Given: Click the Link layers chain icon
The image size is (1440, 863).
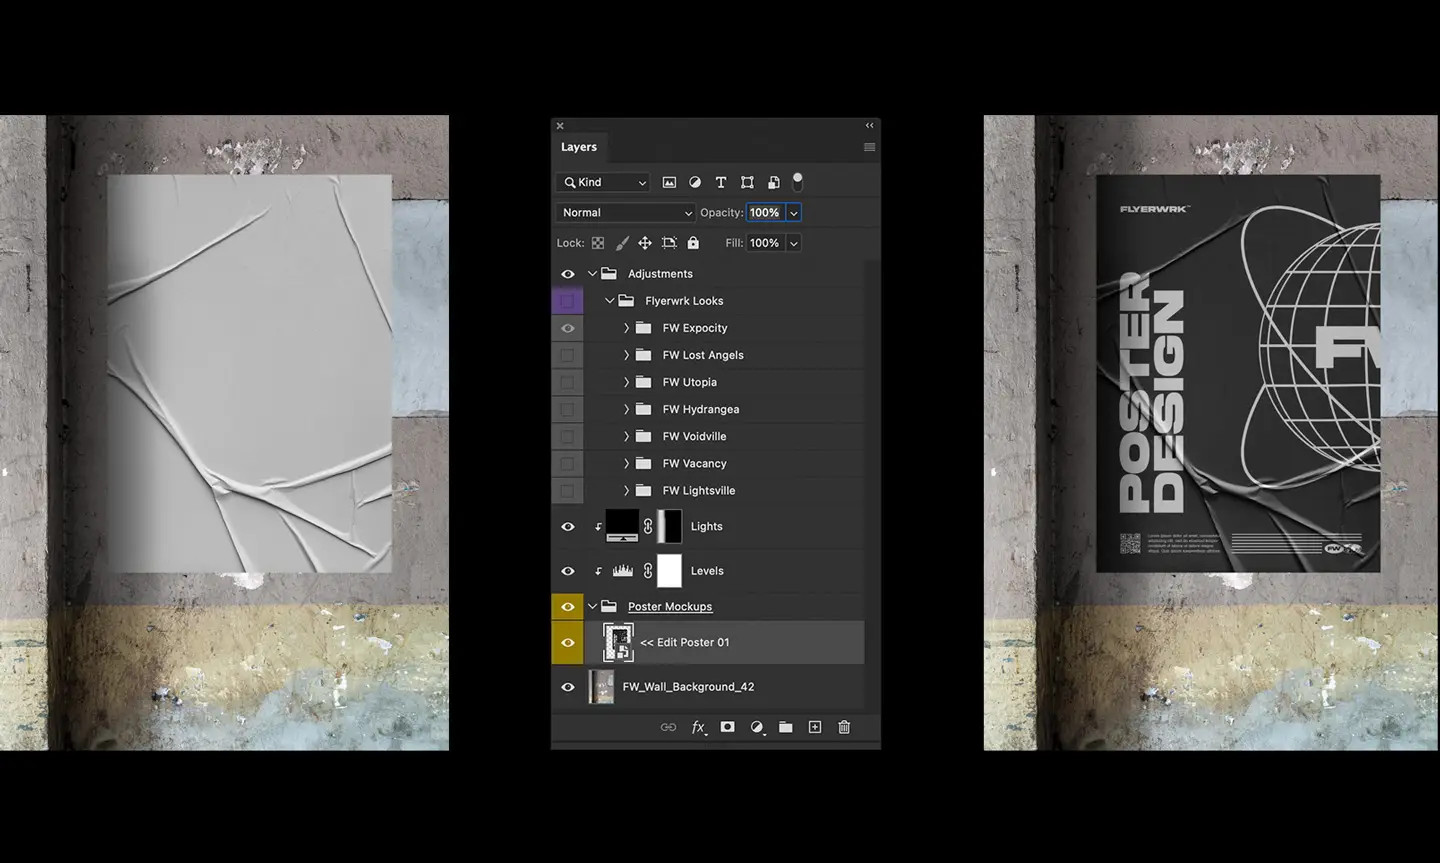Looking at the screenshot, I should [668, 727].
